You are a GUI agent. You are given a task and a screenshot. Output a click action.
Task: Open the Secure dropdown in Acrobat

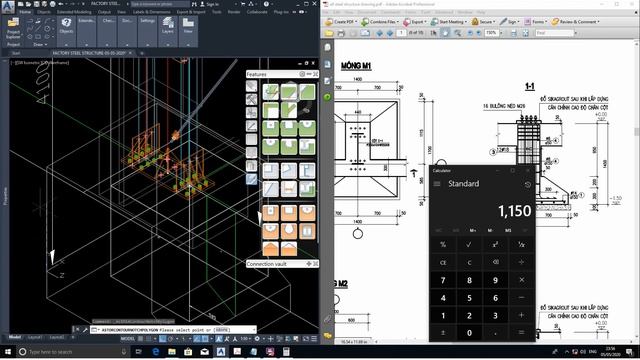pyautogui.click(x=483, y=22)
